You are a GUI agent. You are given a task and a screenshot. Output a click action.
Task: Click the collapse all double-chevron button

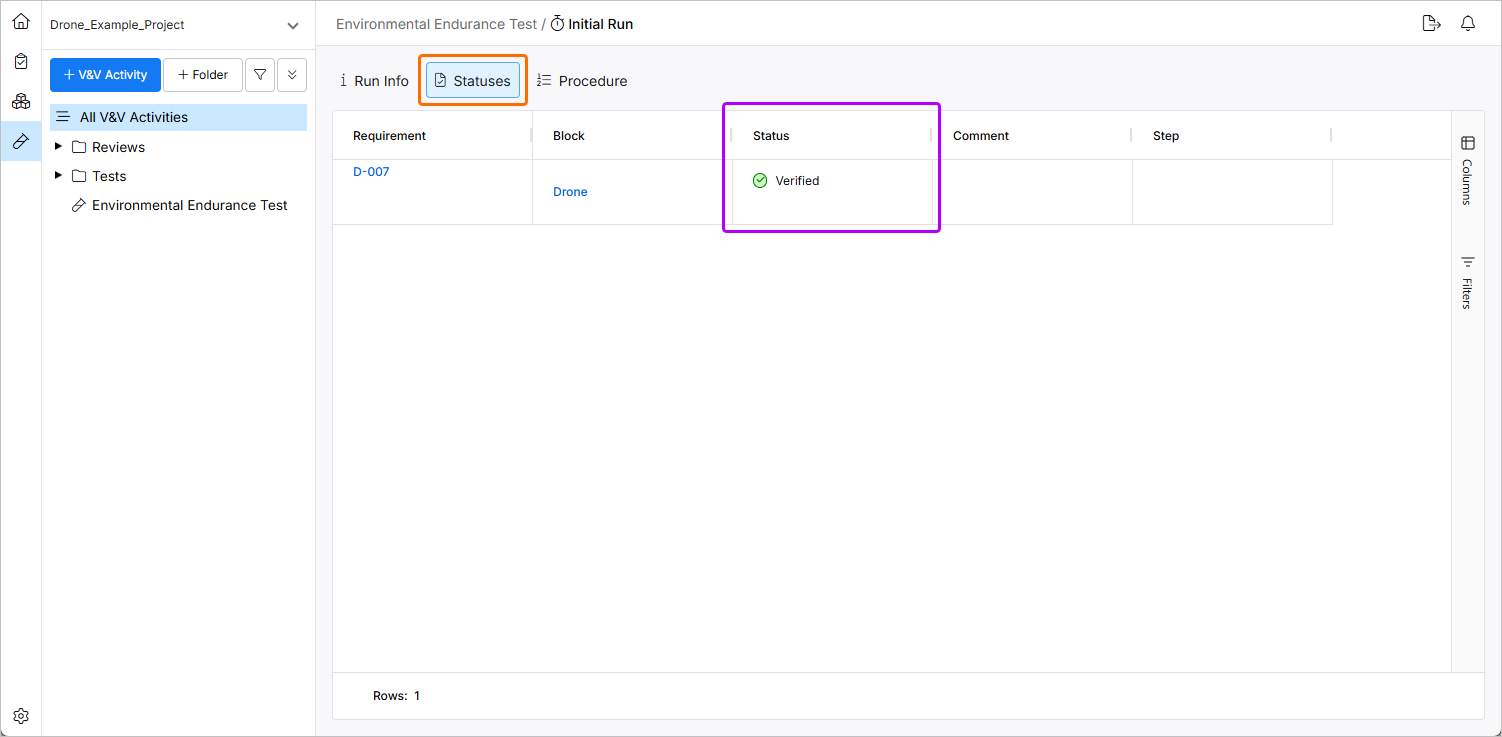click(292, 75)
